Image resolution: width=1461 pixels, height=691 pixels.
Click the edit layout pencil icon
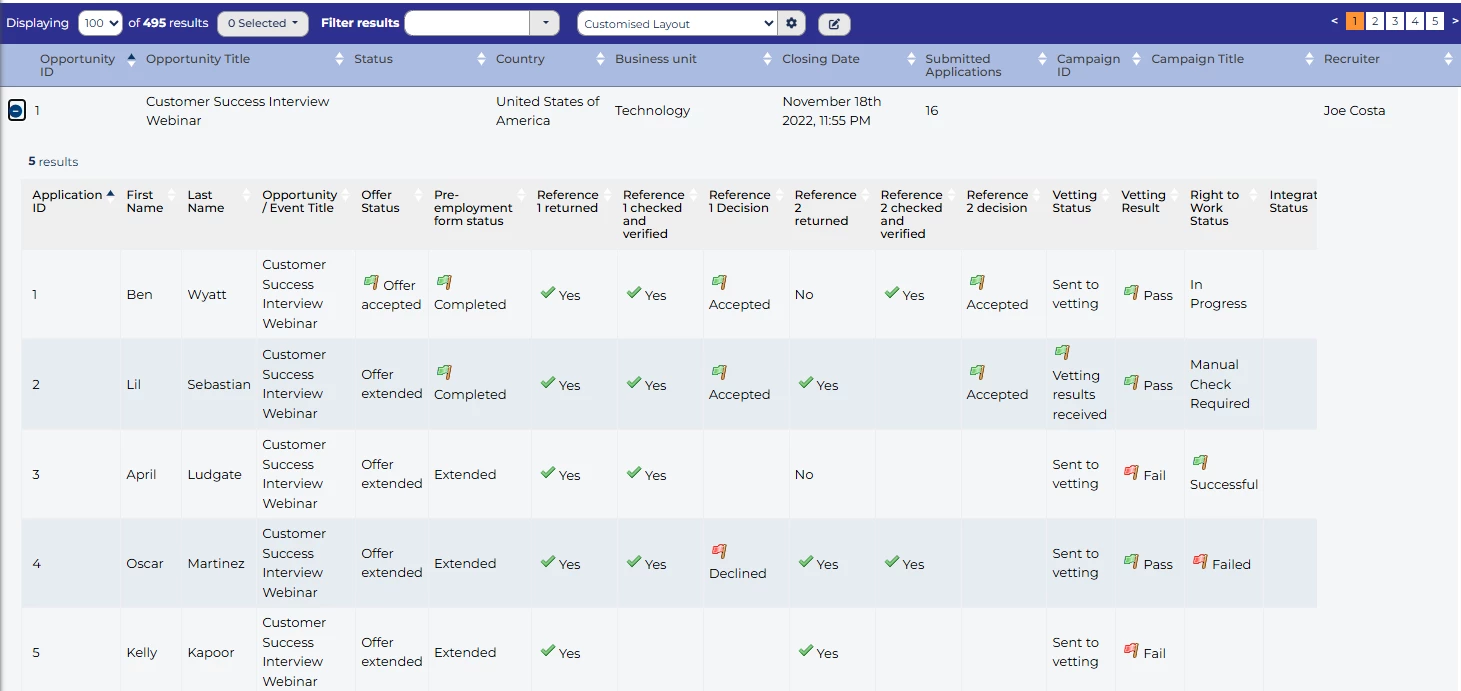click(834, 24)
